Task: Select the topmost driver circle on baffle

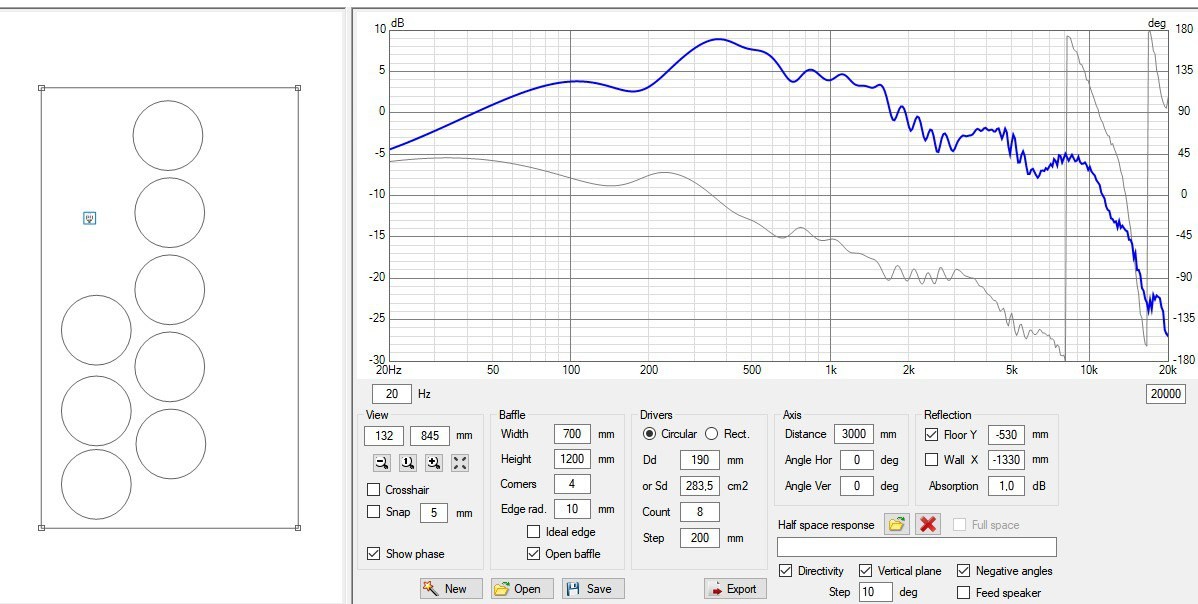Action: point(168,135)
